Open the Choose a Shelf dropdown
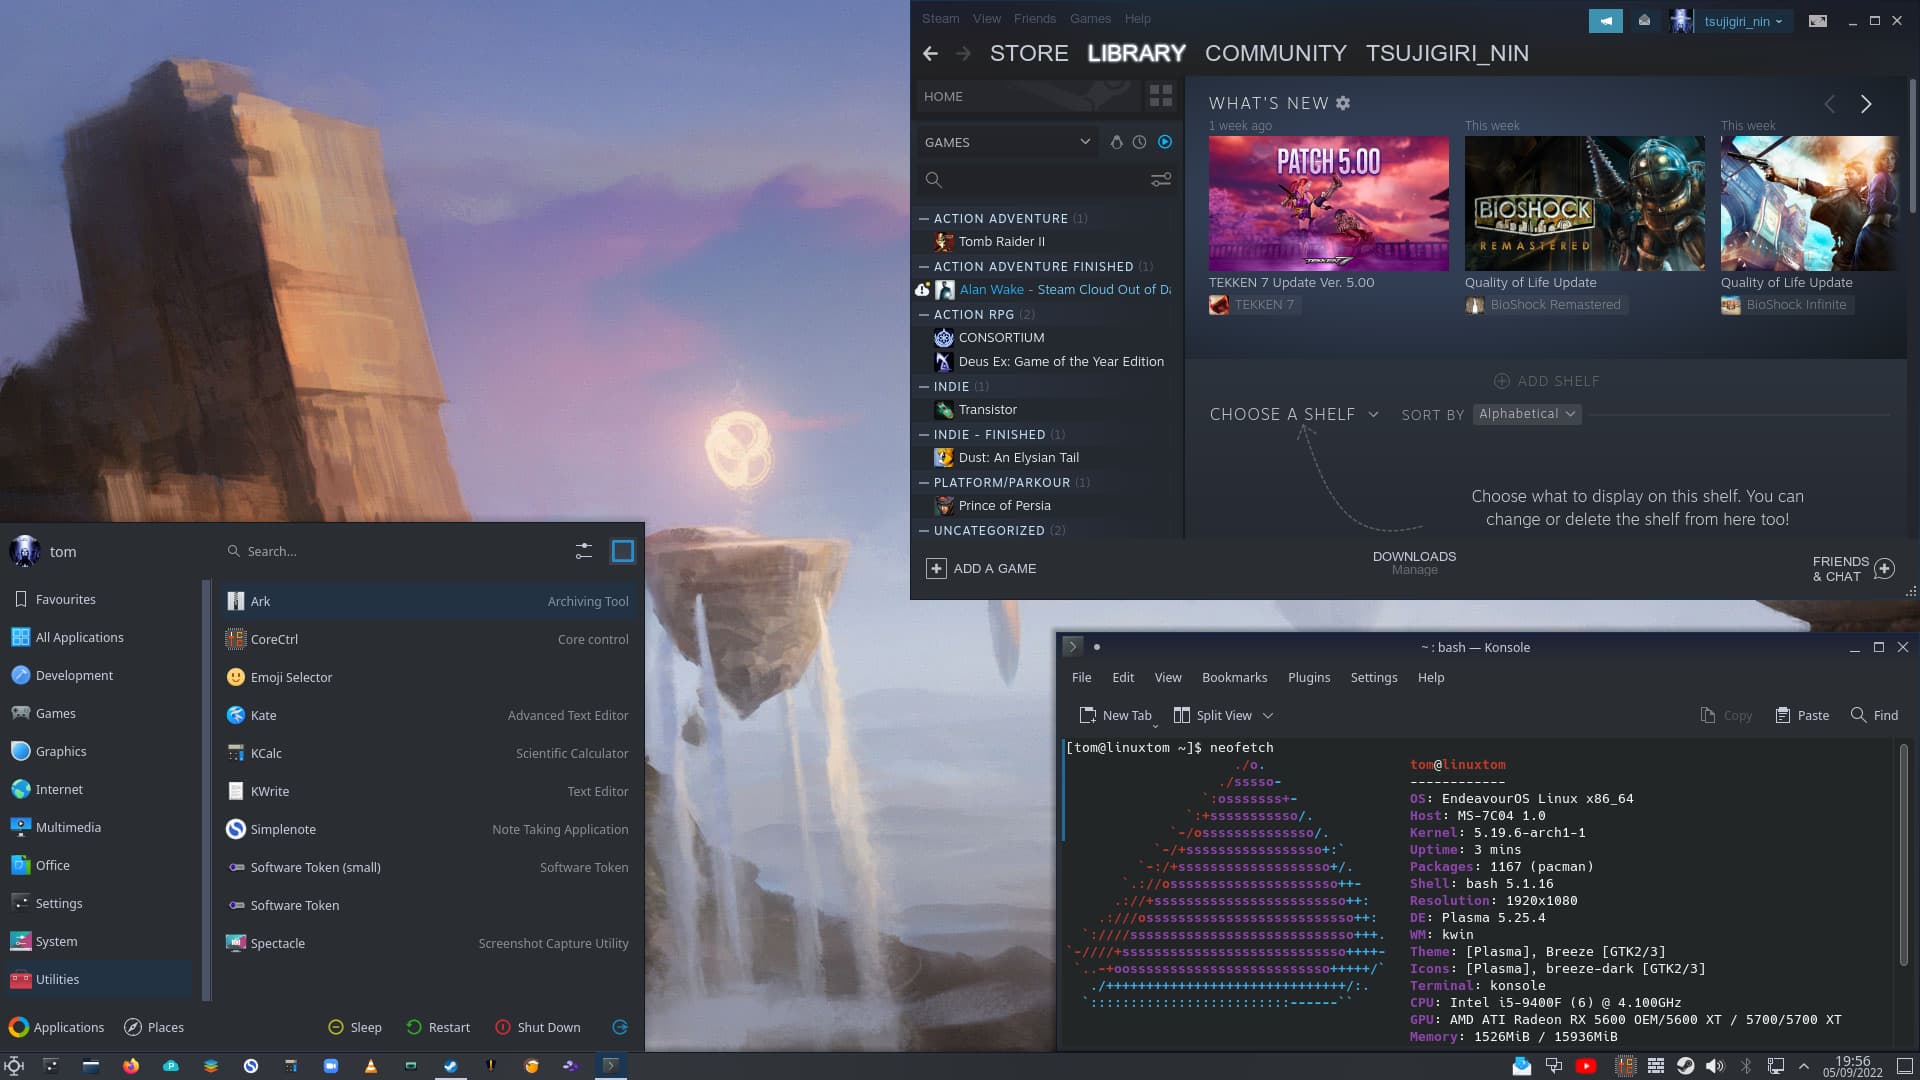The width and height of the screenshot is (1920, 1080). [x=1294, y=414]
